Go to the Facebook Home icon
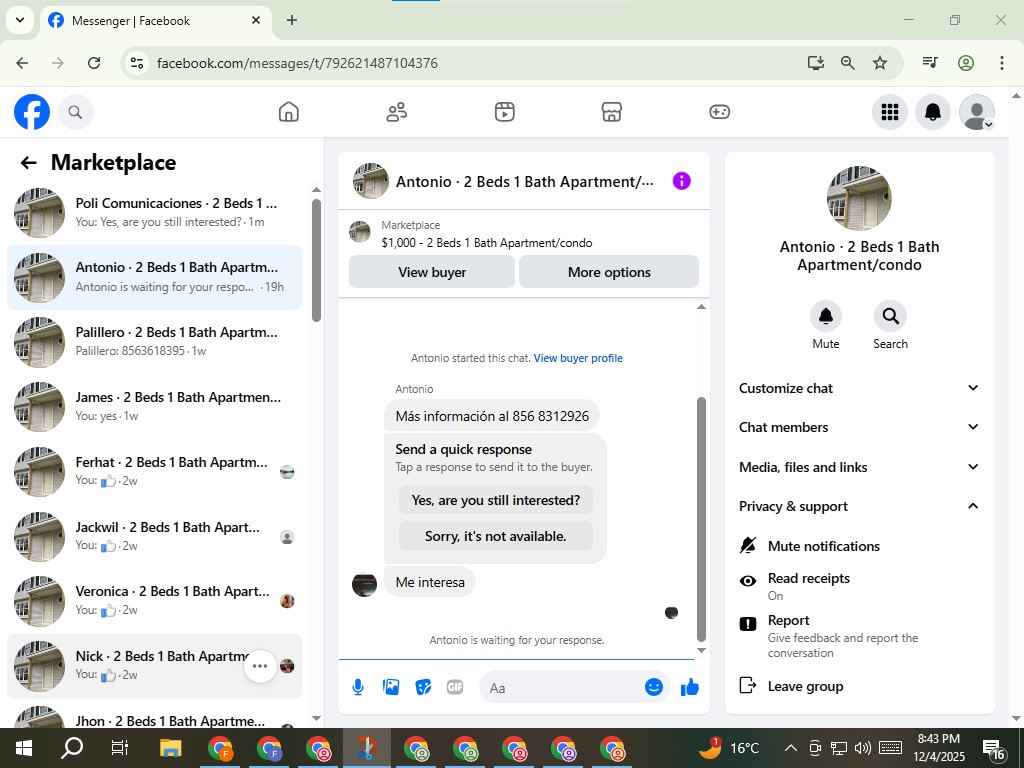This screenshot has width=1024, height=768. [x=288, y=112]
